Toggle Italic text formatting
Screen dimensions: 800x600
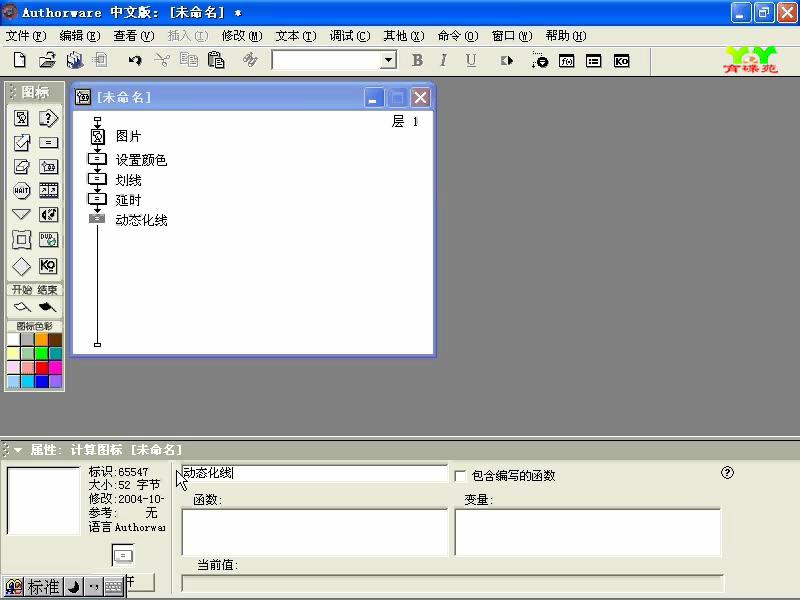point(443,60)
